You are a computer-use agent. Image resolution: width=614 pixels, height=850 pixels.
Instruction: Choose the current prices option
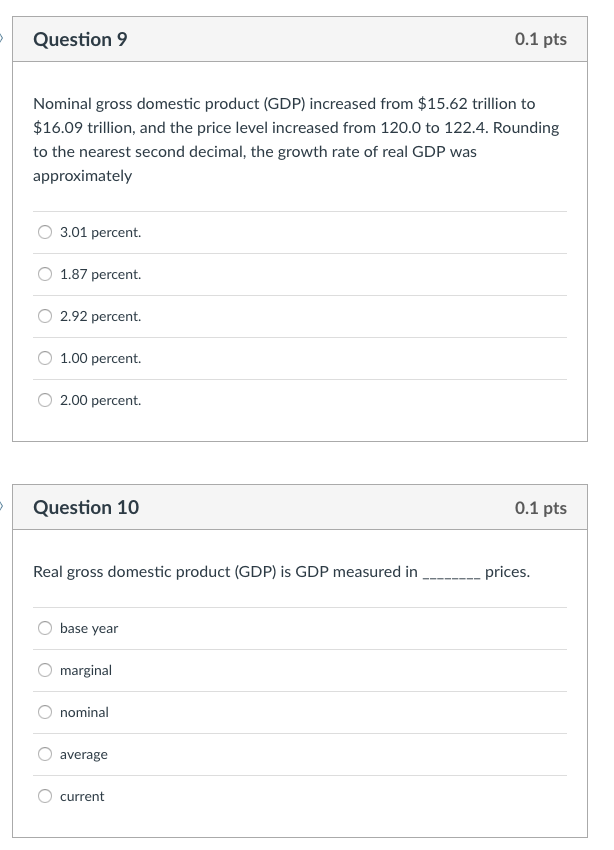[x=45, y=796]
